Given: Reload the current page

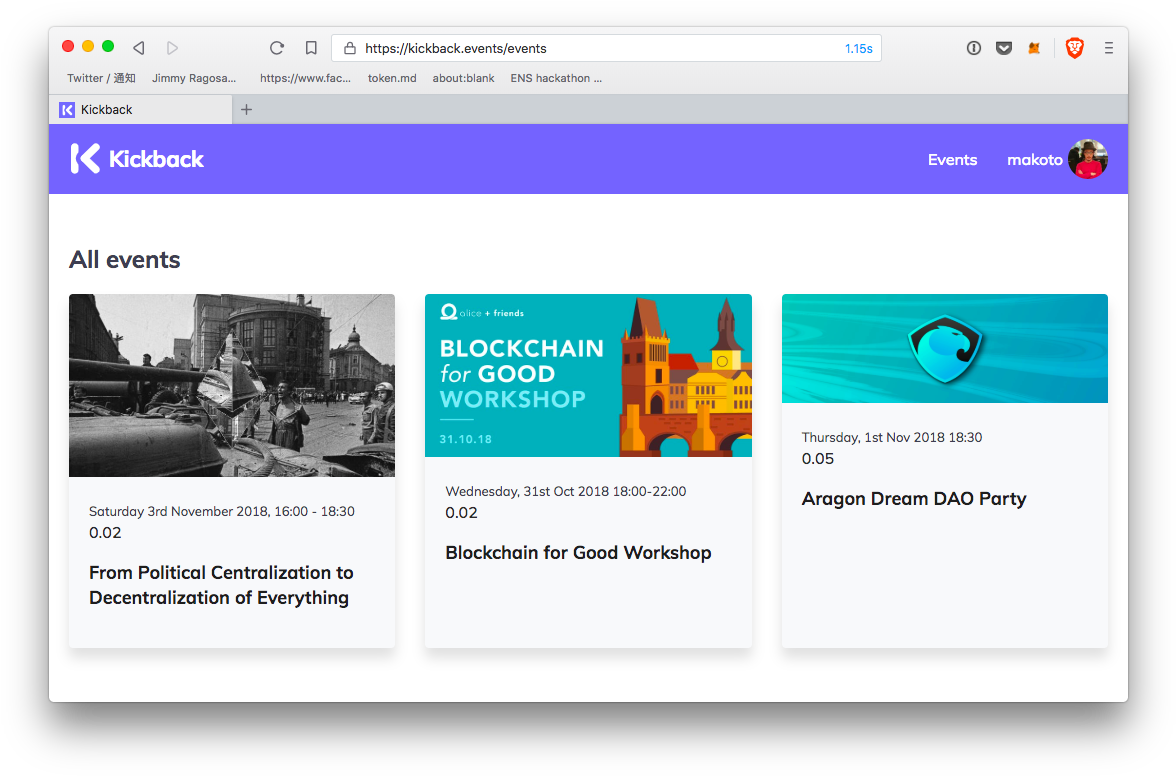Looking at the screenshot, I should click(277, 48).
